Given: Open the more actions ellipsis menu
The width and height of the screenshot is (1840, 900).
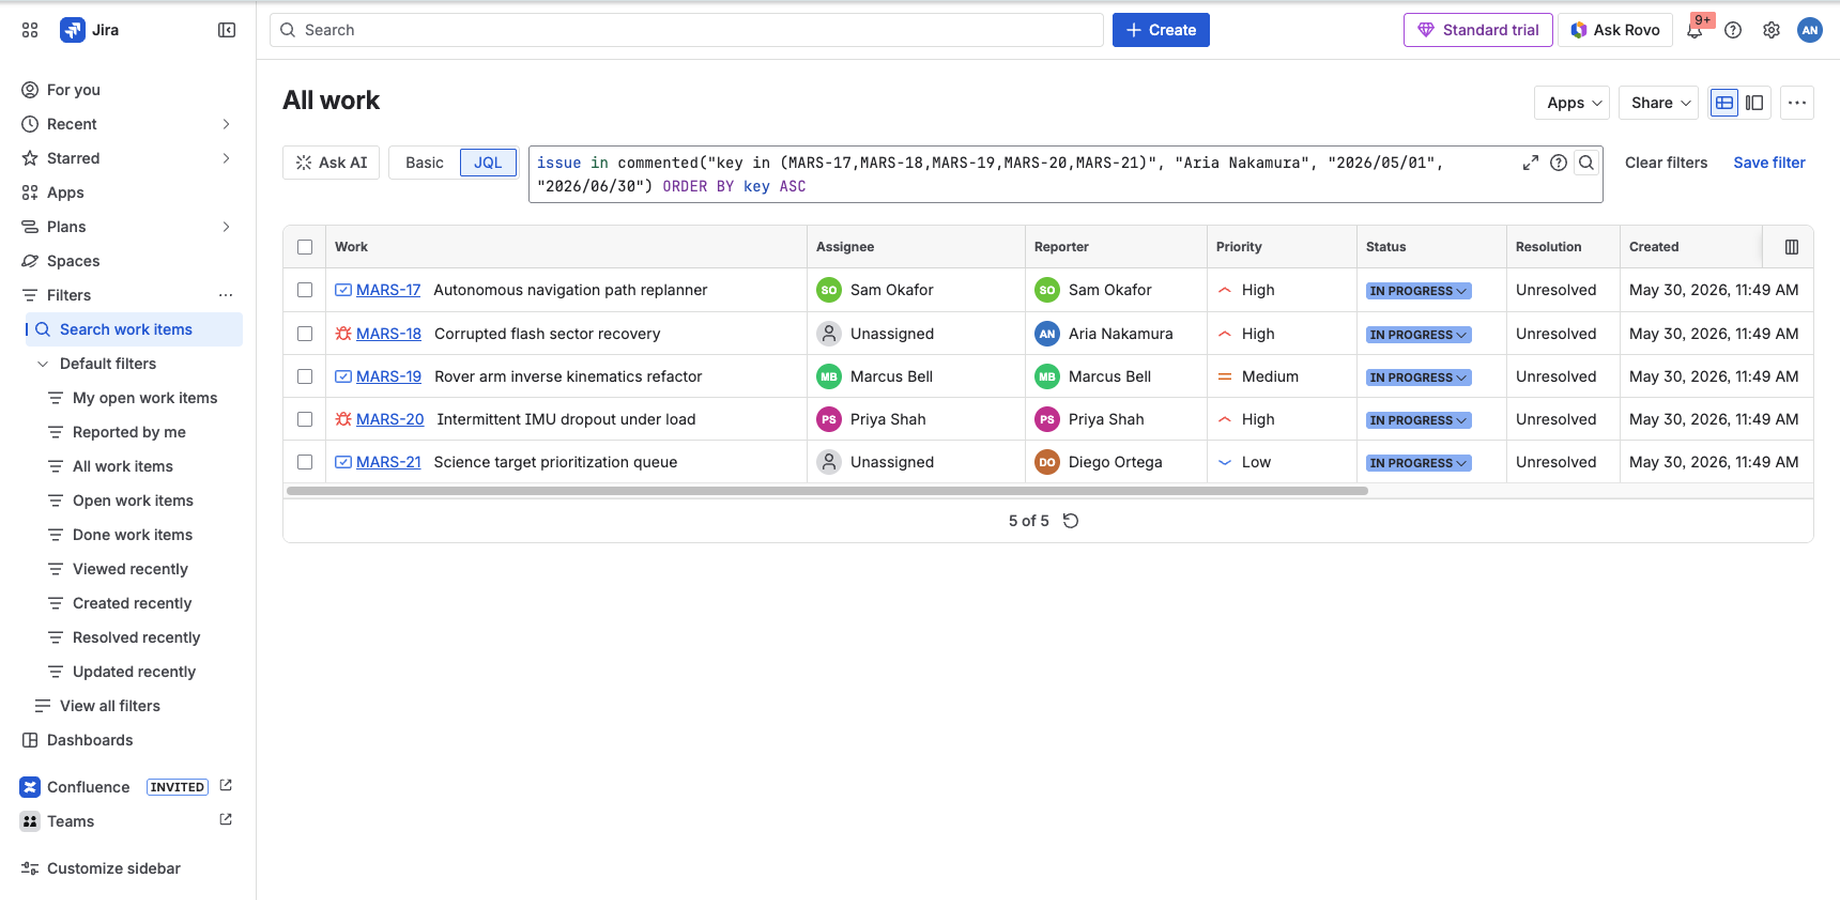Looking at the screenshot, I should click(x=1797, y=102).
